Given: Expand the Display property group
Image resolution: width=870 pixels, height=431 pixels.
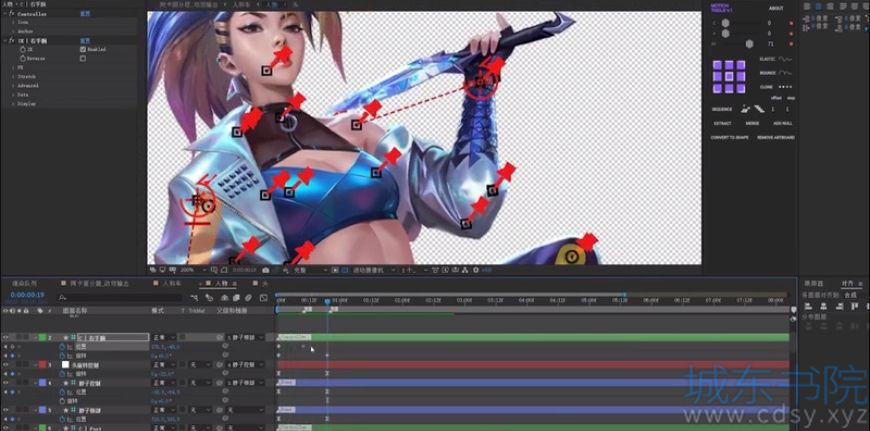Looking at the screenshot, I should [13, 104].
